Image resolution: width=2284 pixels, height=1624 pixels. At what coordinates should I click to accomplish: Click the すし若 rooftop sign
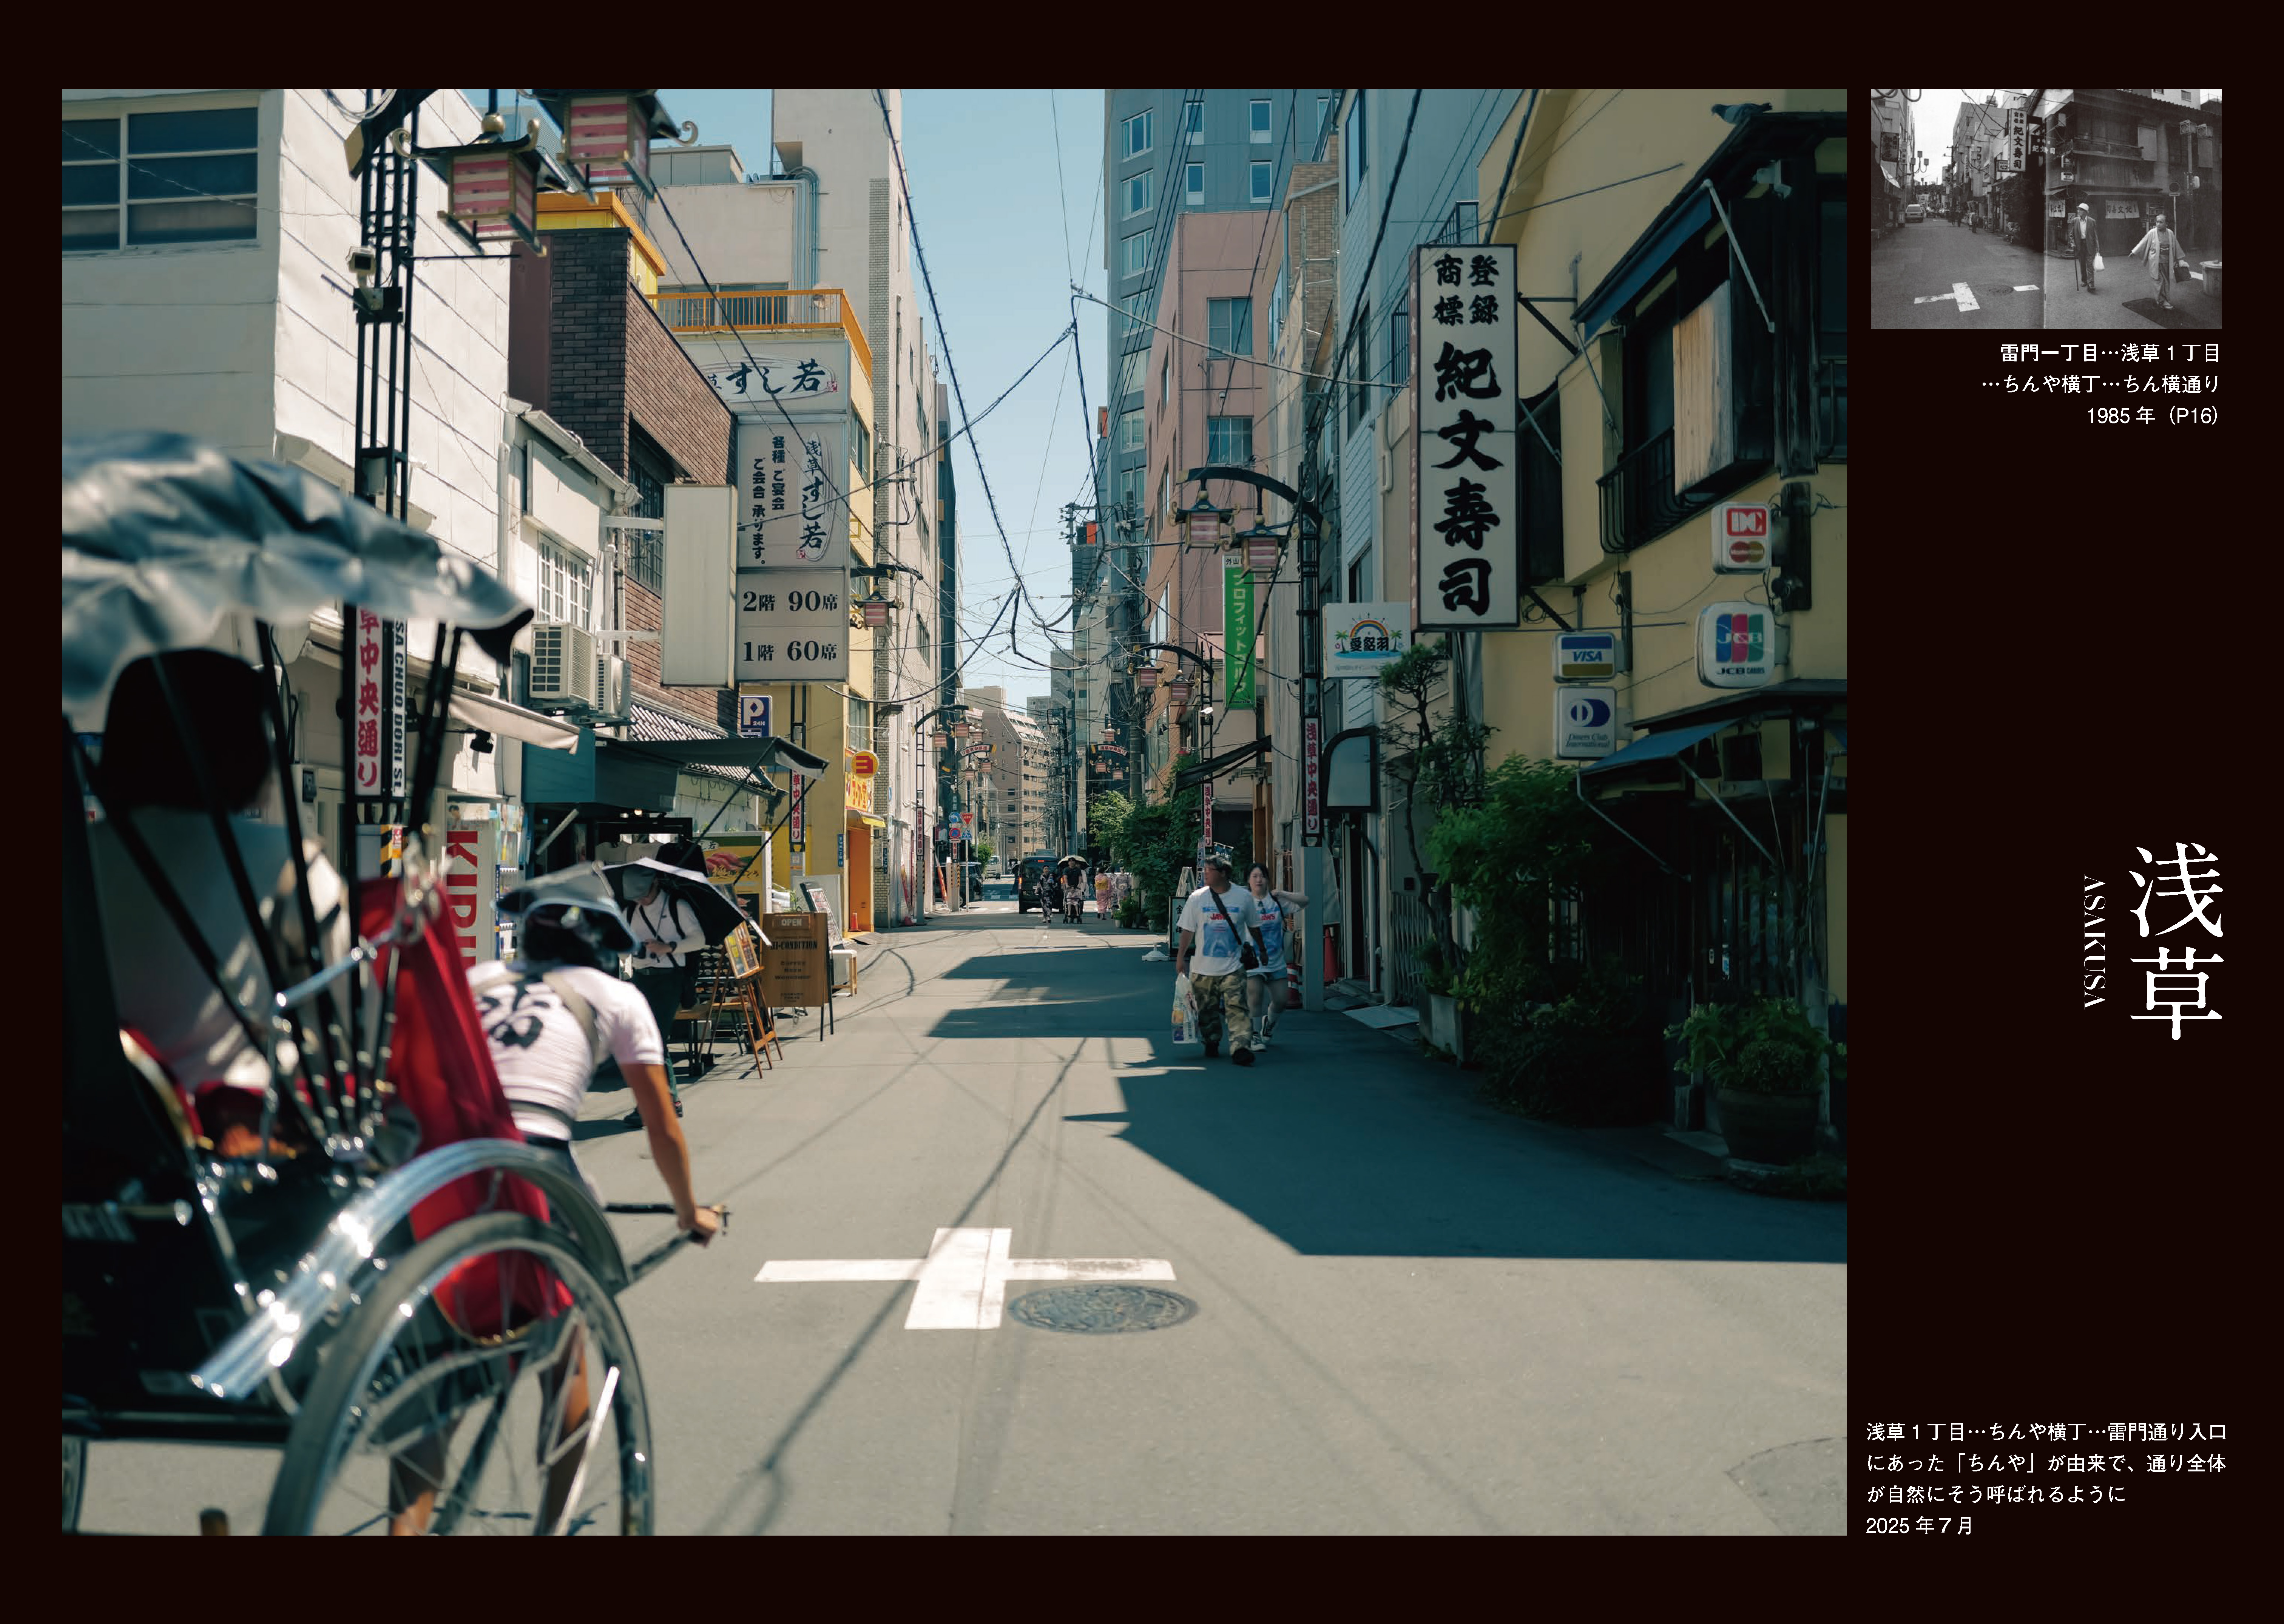coord(771,378)
